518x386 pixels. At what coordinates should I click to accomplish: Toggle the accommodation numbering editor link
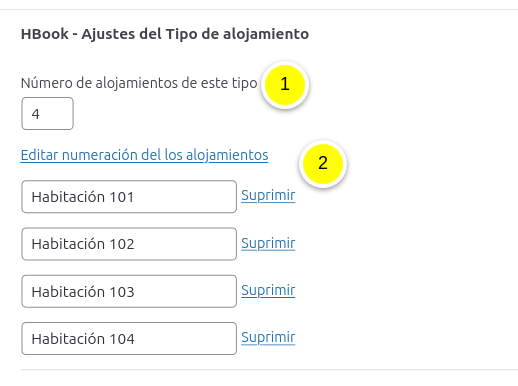[144, 155]
